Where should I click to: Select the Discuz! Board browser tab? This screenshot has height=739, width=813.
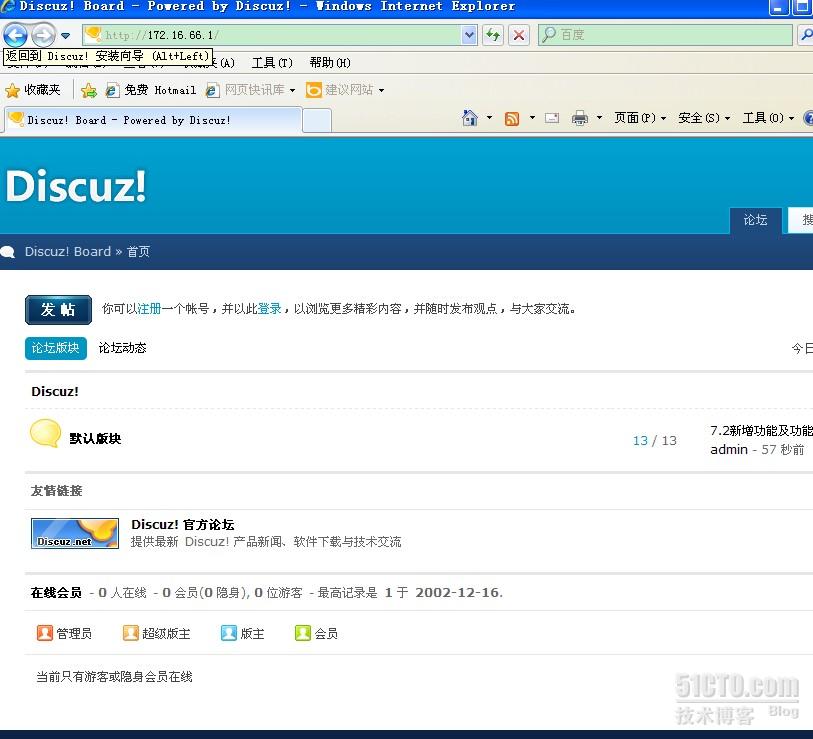(x=153, y=120)
